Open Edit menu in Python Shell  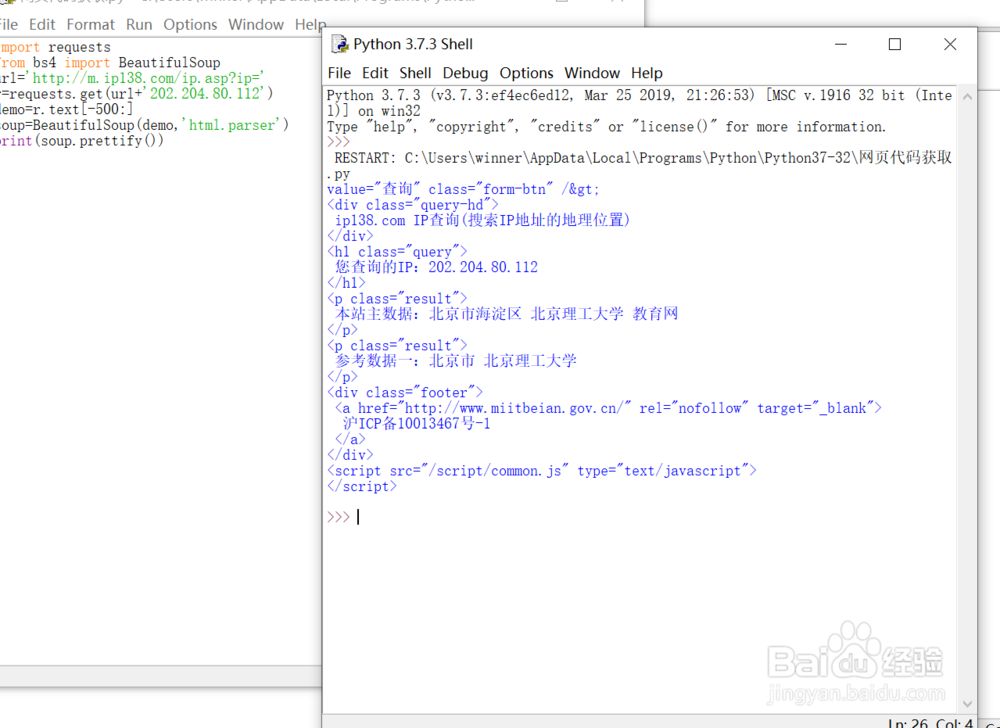point(375,73)
